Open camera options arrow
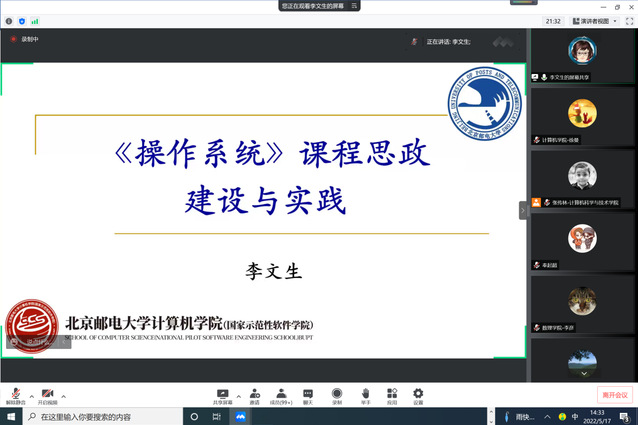This screenshot has height=425, width=638. point(63,394)
